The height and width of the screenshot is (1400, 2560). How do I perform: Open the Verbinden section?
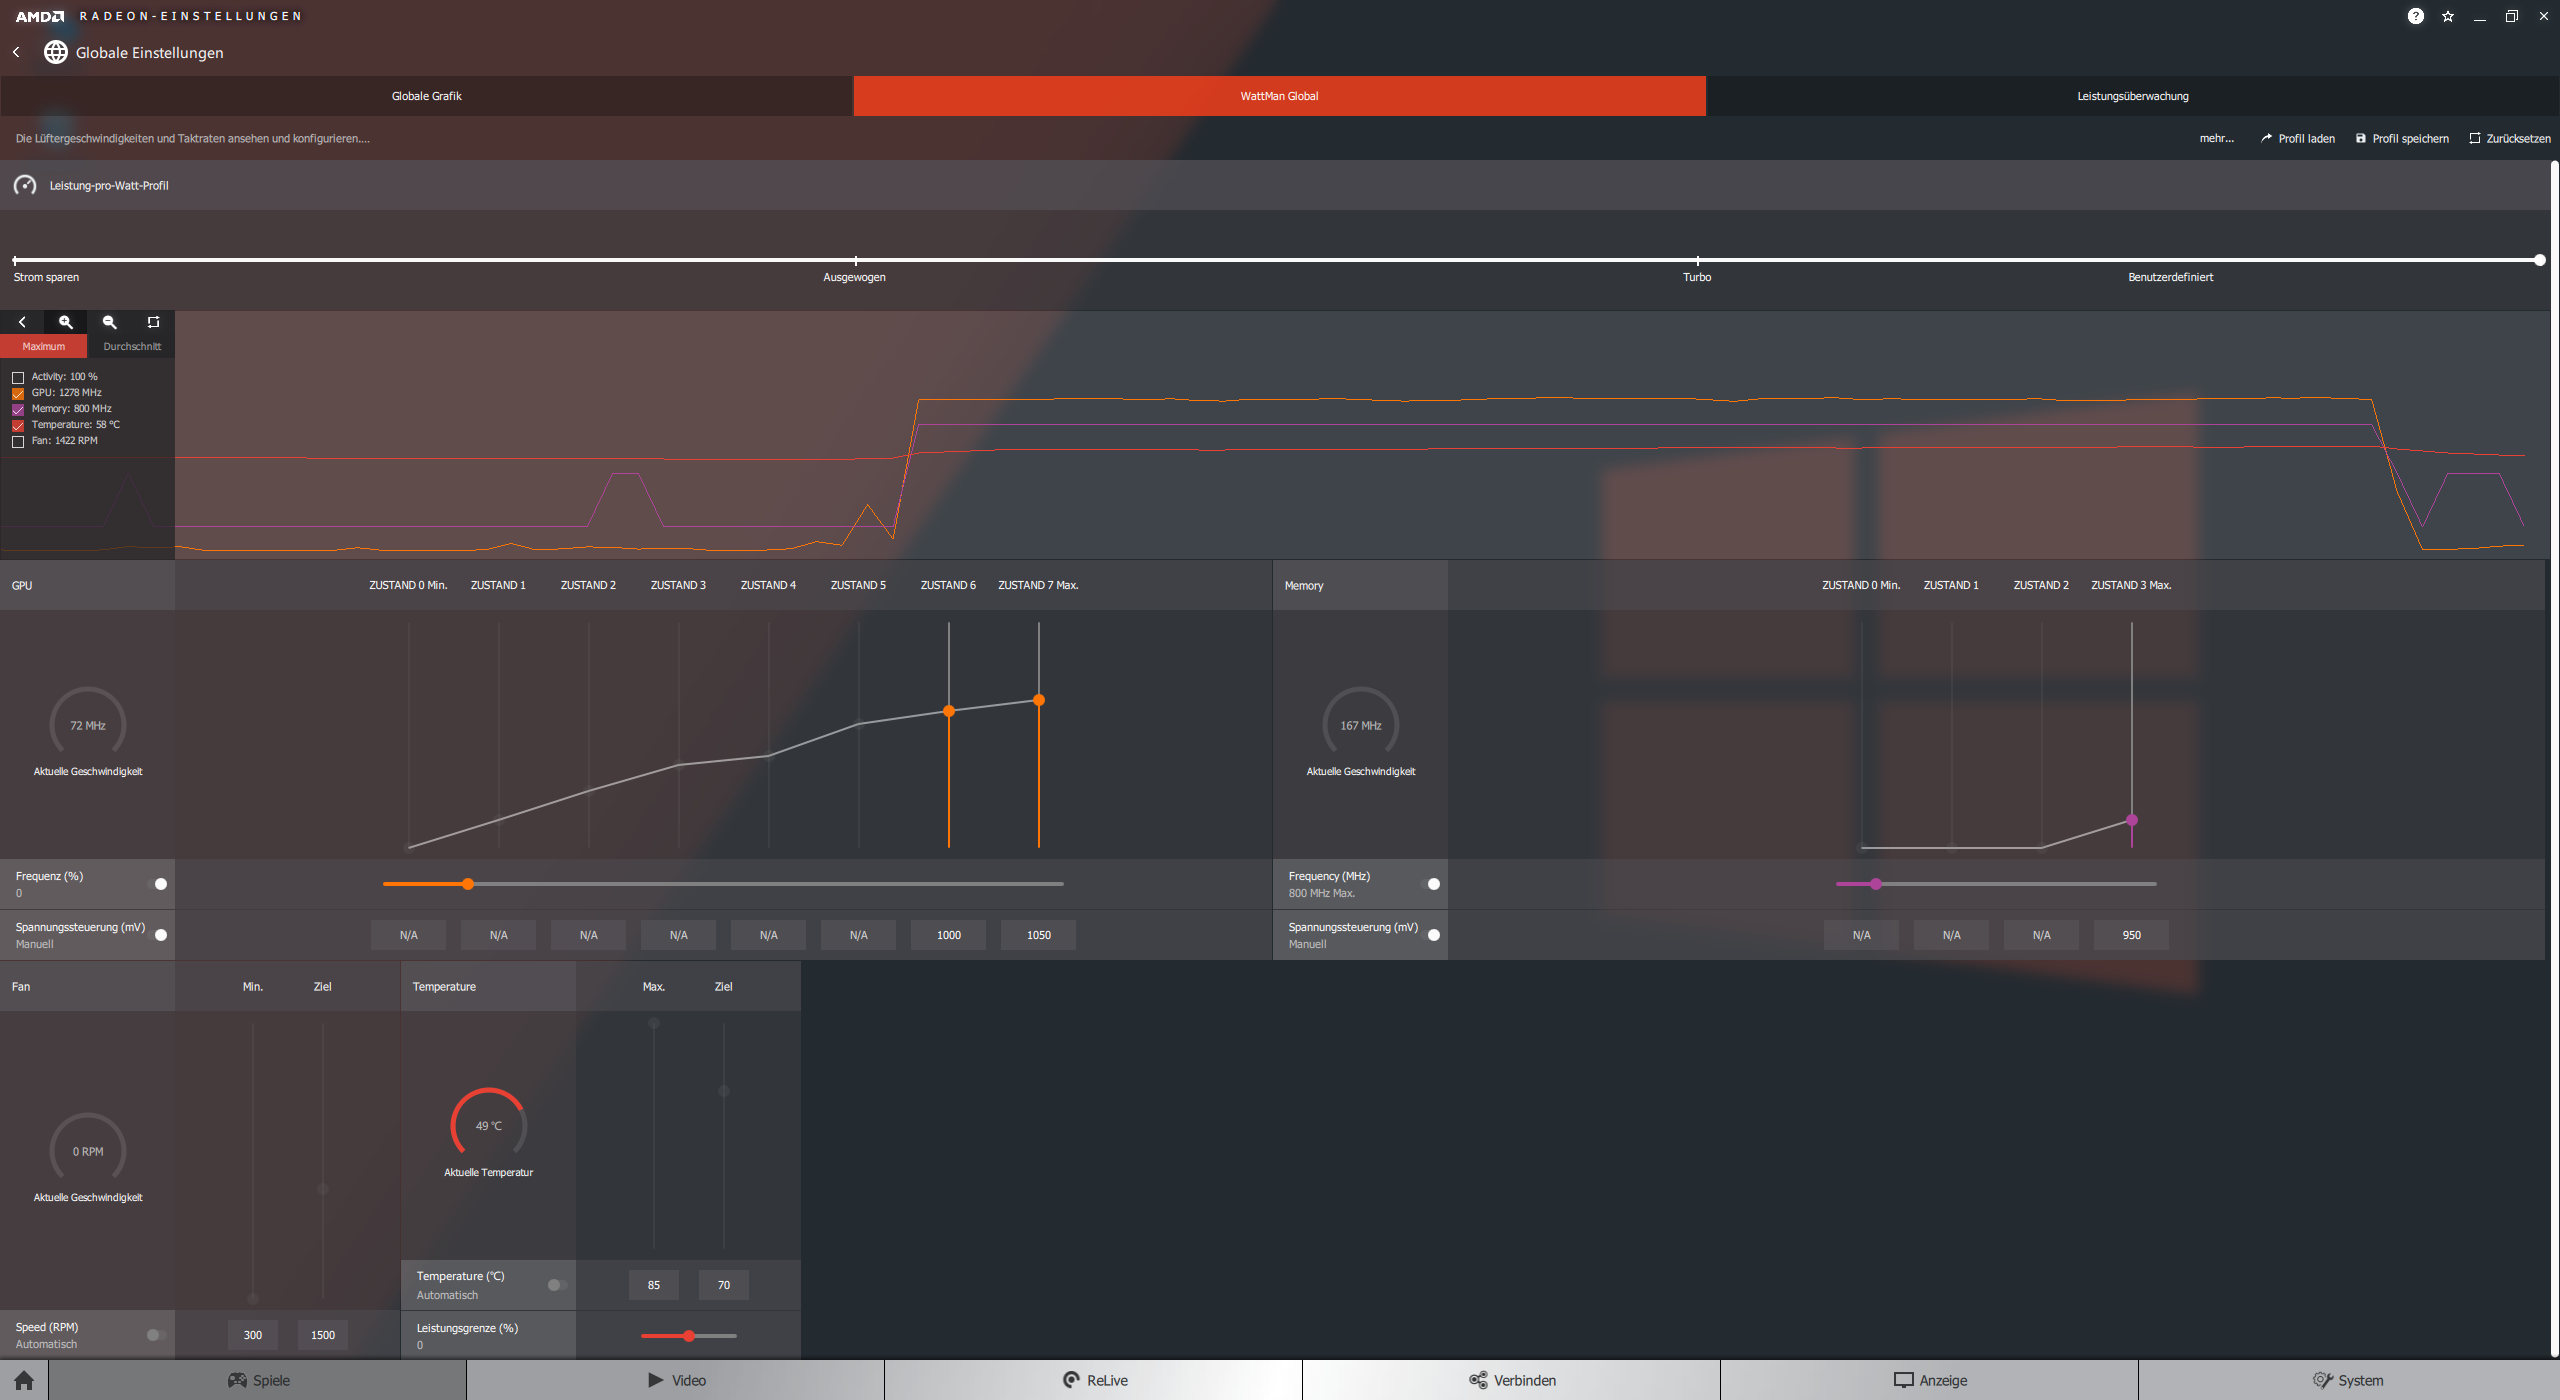[x=1512, y=1380]
